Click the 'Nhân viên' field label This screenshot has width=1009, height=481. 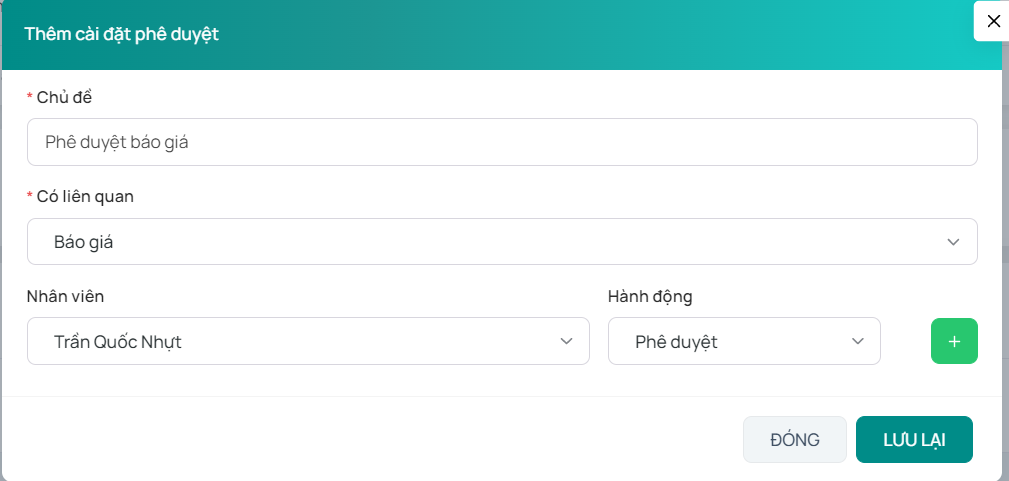(x=65, y=296)
